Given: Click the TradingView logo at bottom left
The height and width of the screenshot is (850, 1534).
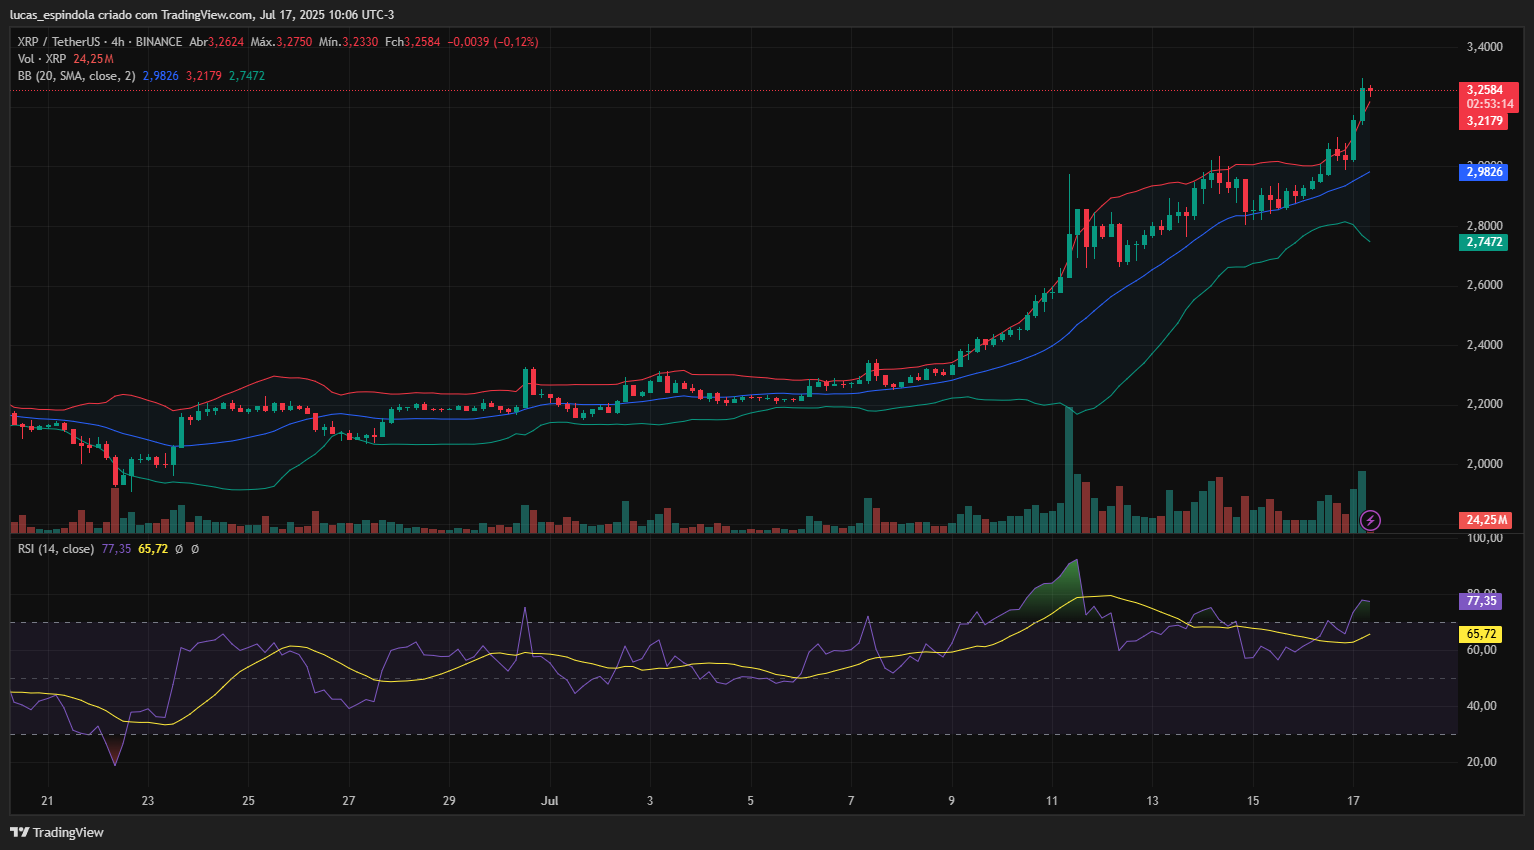Looking at the screenshot, I should click(x=57, y=832).
